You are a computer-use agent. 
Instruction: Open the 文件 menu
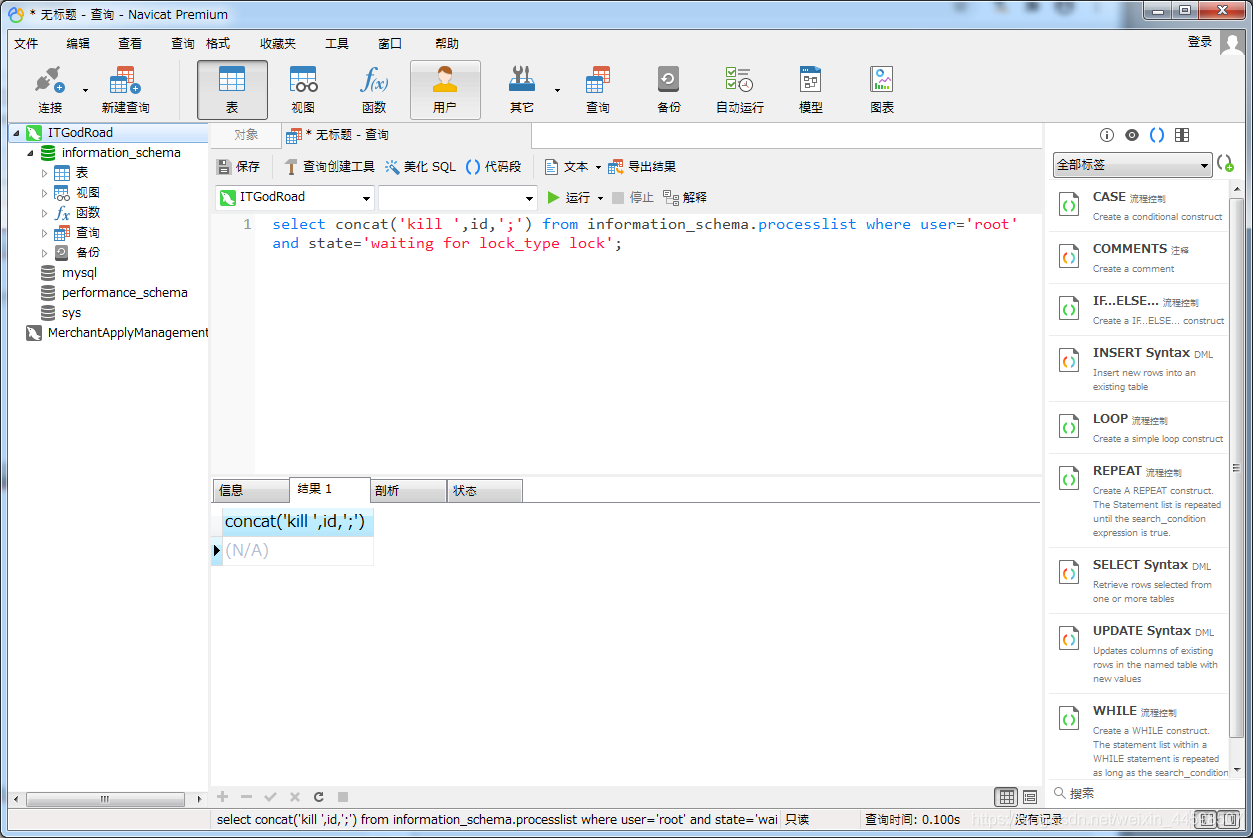pyautogui.click(x=26, y=43)
